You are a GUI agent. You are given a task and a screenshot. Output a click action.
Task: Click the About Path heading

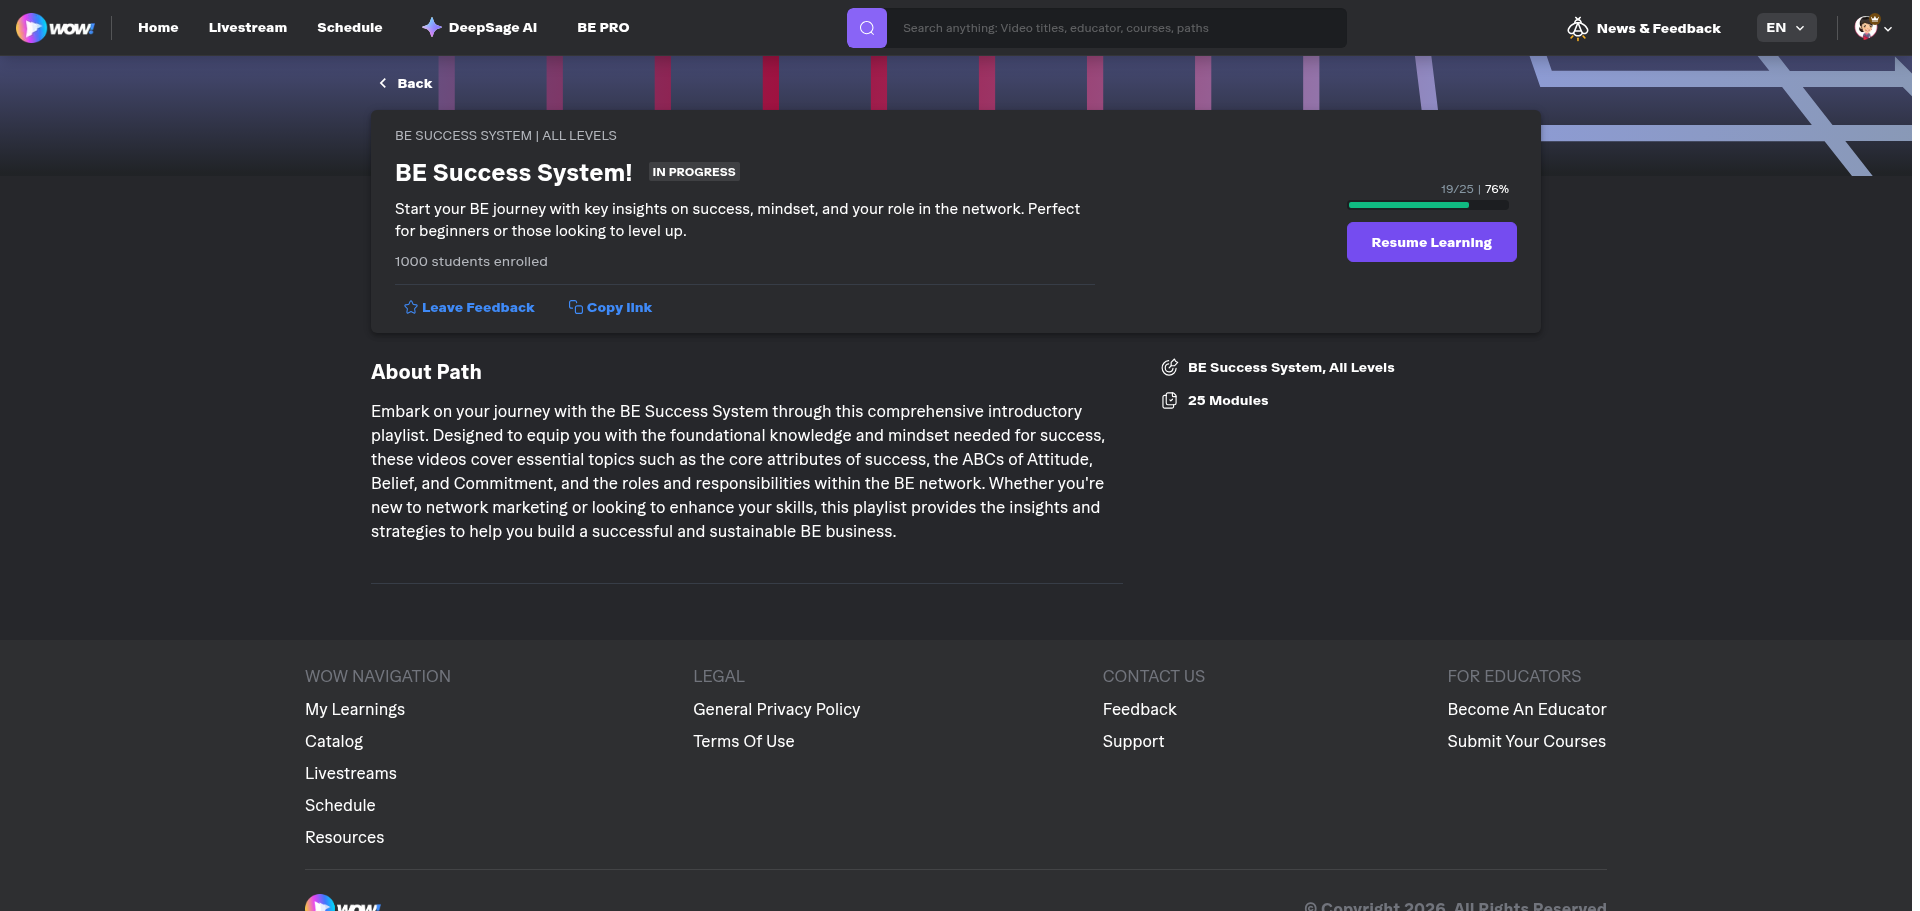click(426, 372)
